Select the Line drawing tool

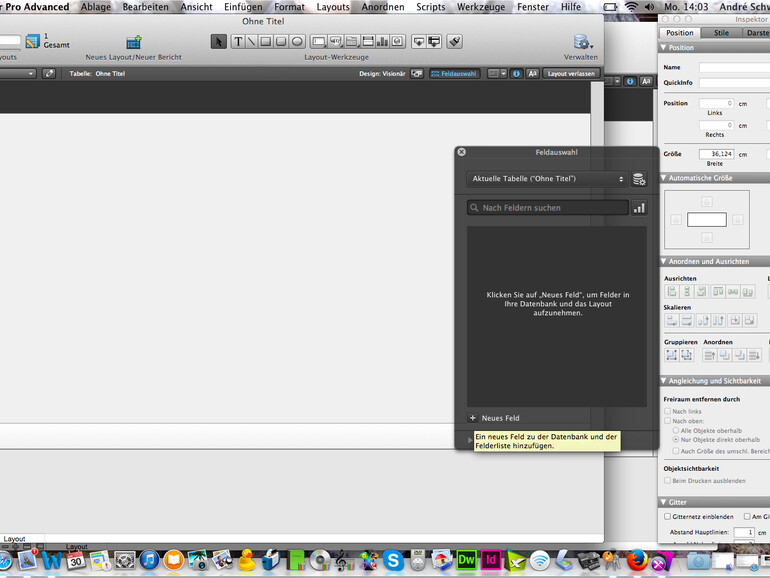(x=251, y=42)
